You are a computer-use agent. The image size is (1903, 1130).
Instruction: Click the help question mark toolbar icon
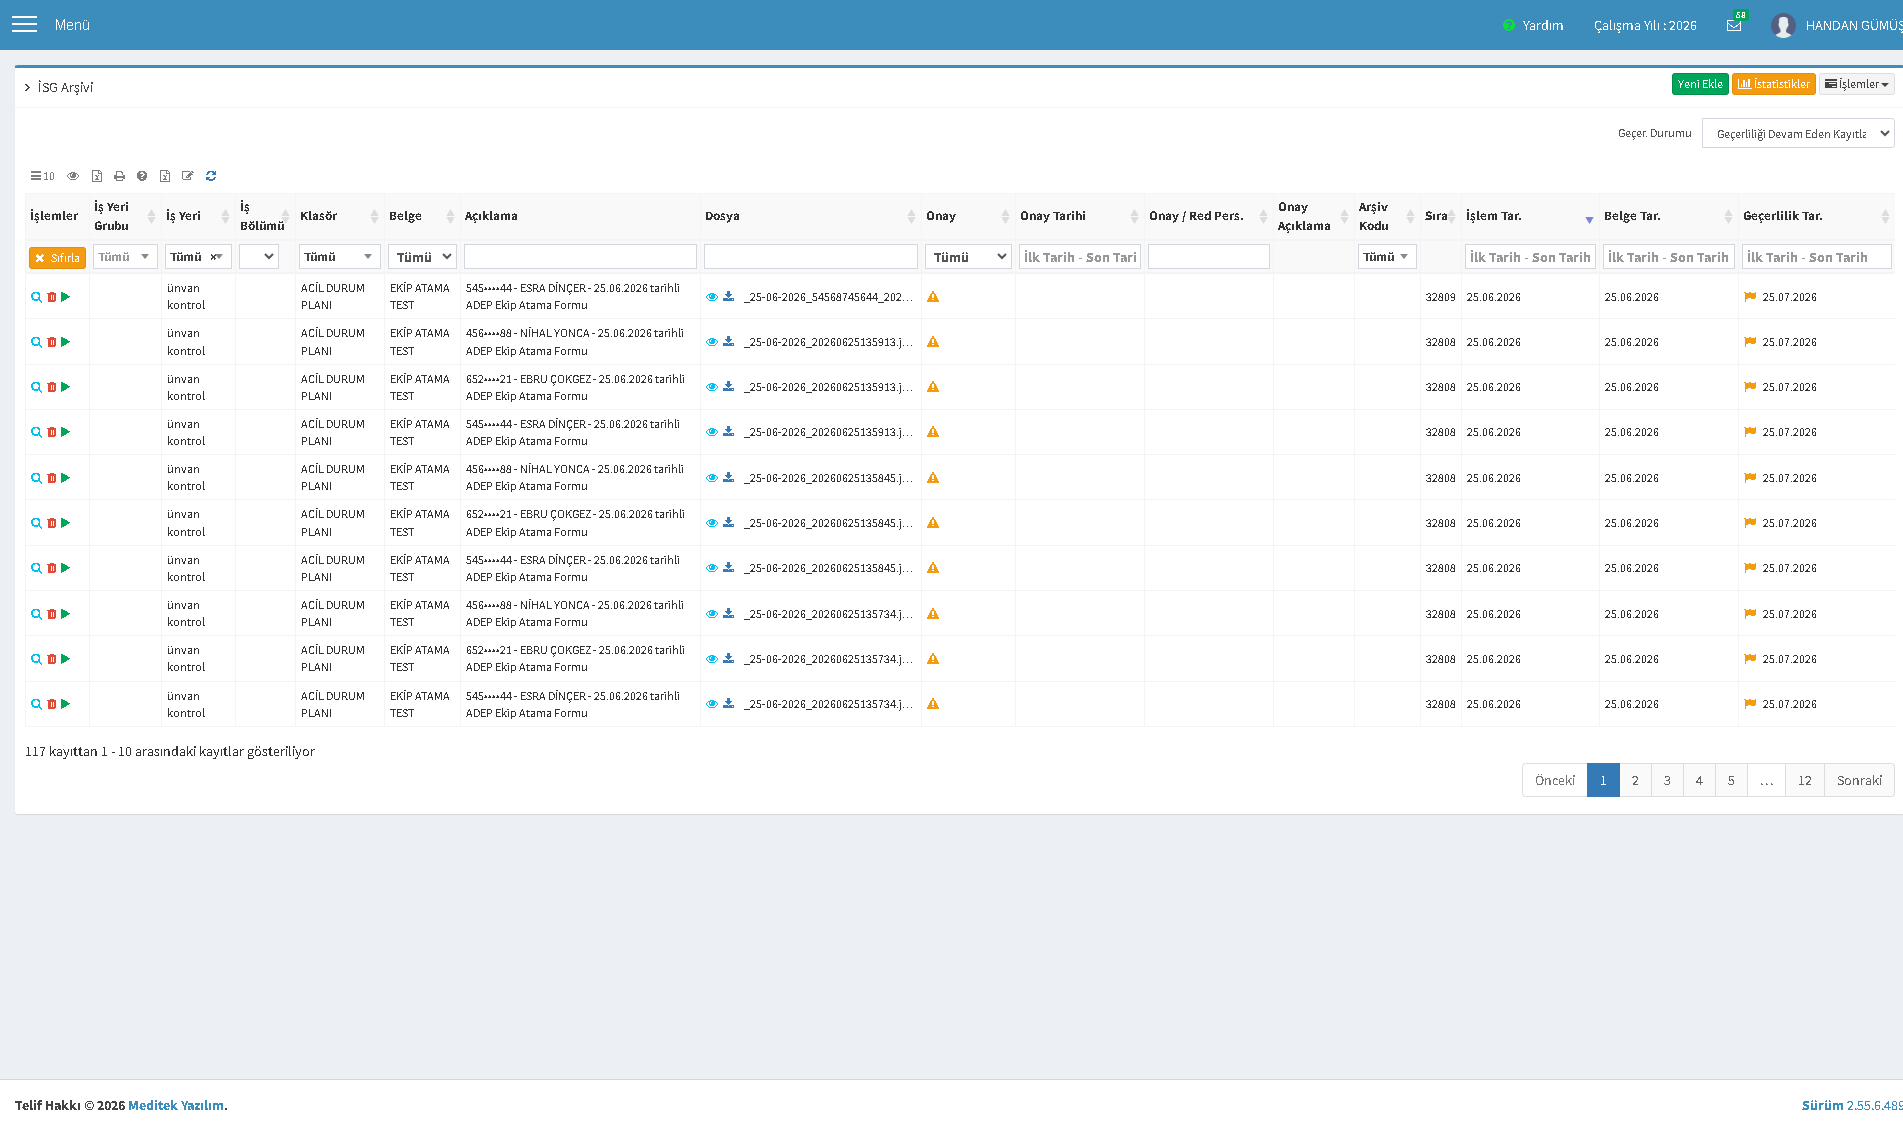[x=142, y=176]
